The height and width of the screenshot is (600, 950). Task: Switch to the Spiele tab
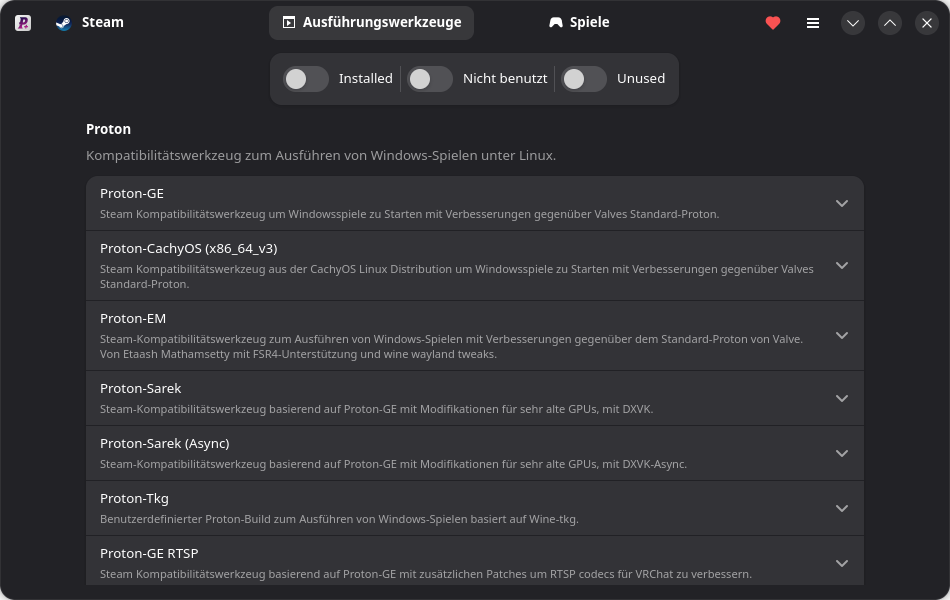tap(579, 23)
